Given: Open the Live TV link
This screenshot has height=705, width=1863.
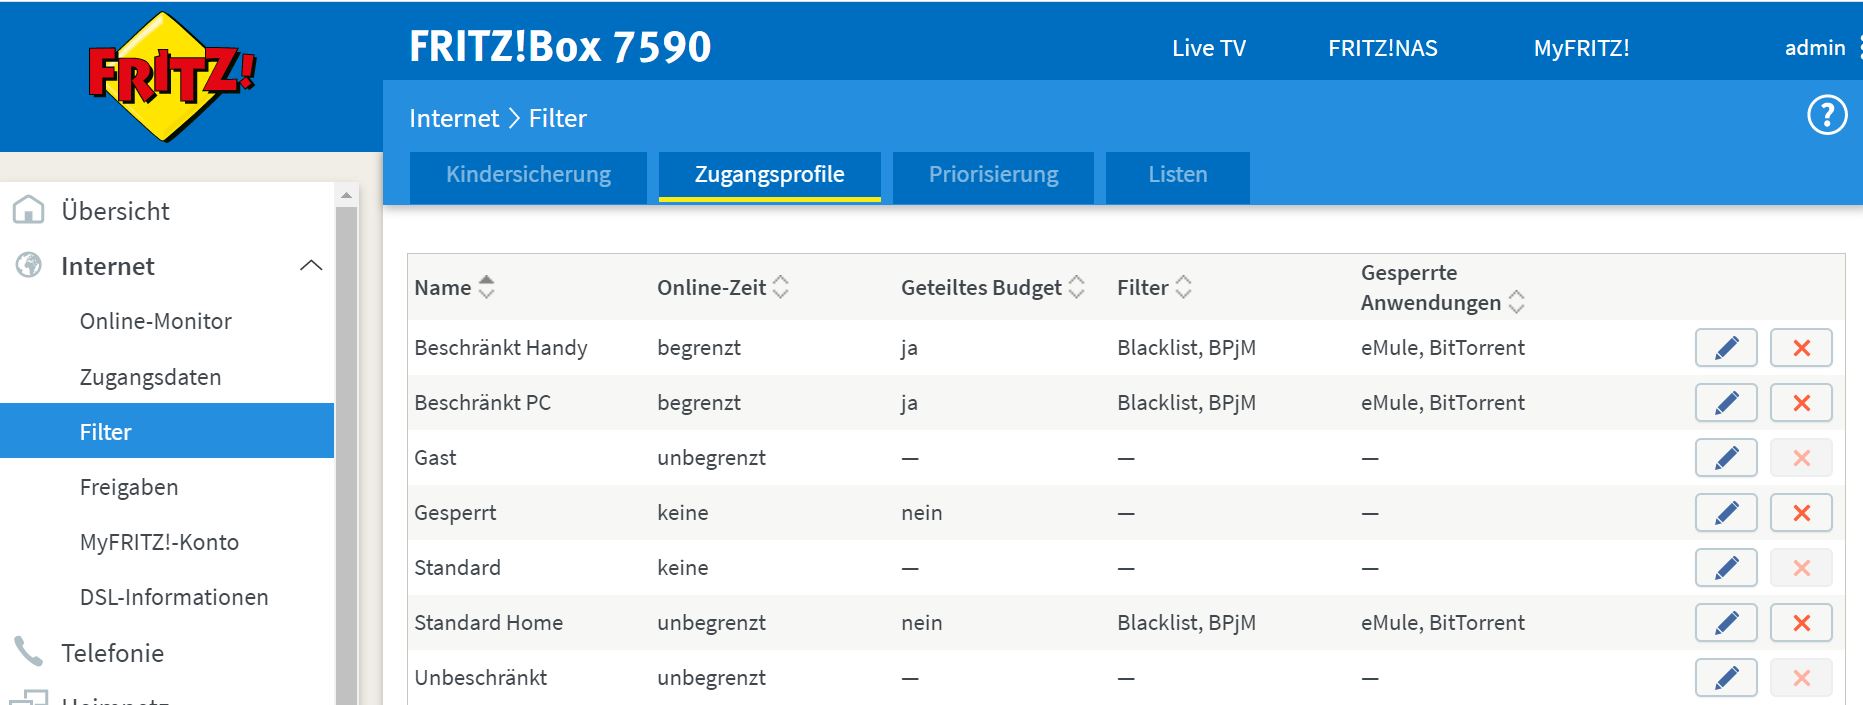Looking at the screenshot, I should [1209, 48].
